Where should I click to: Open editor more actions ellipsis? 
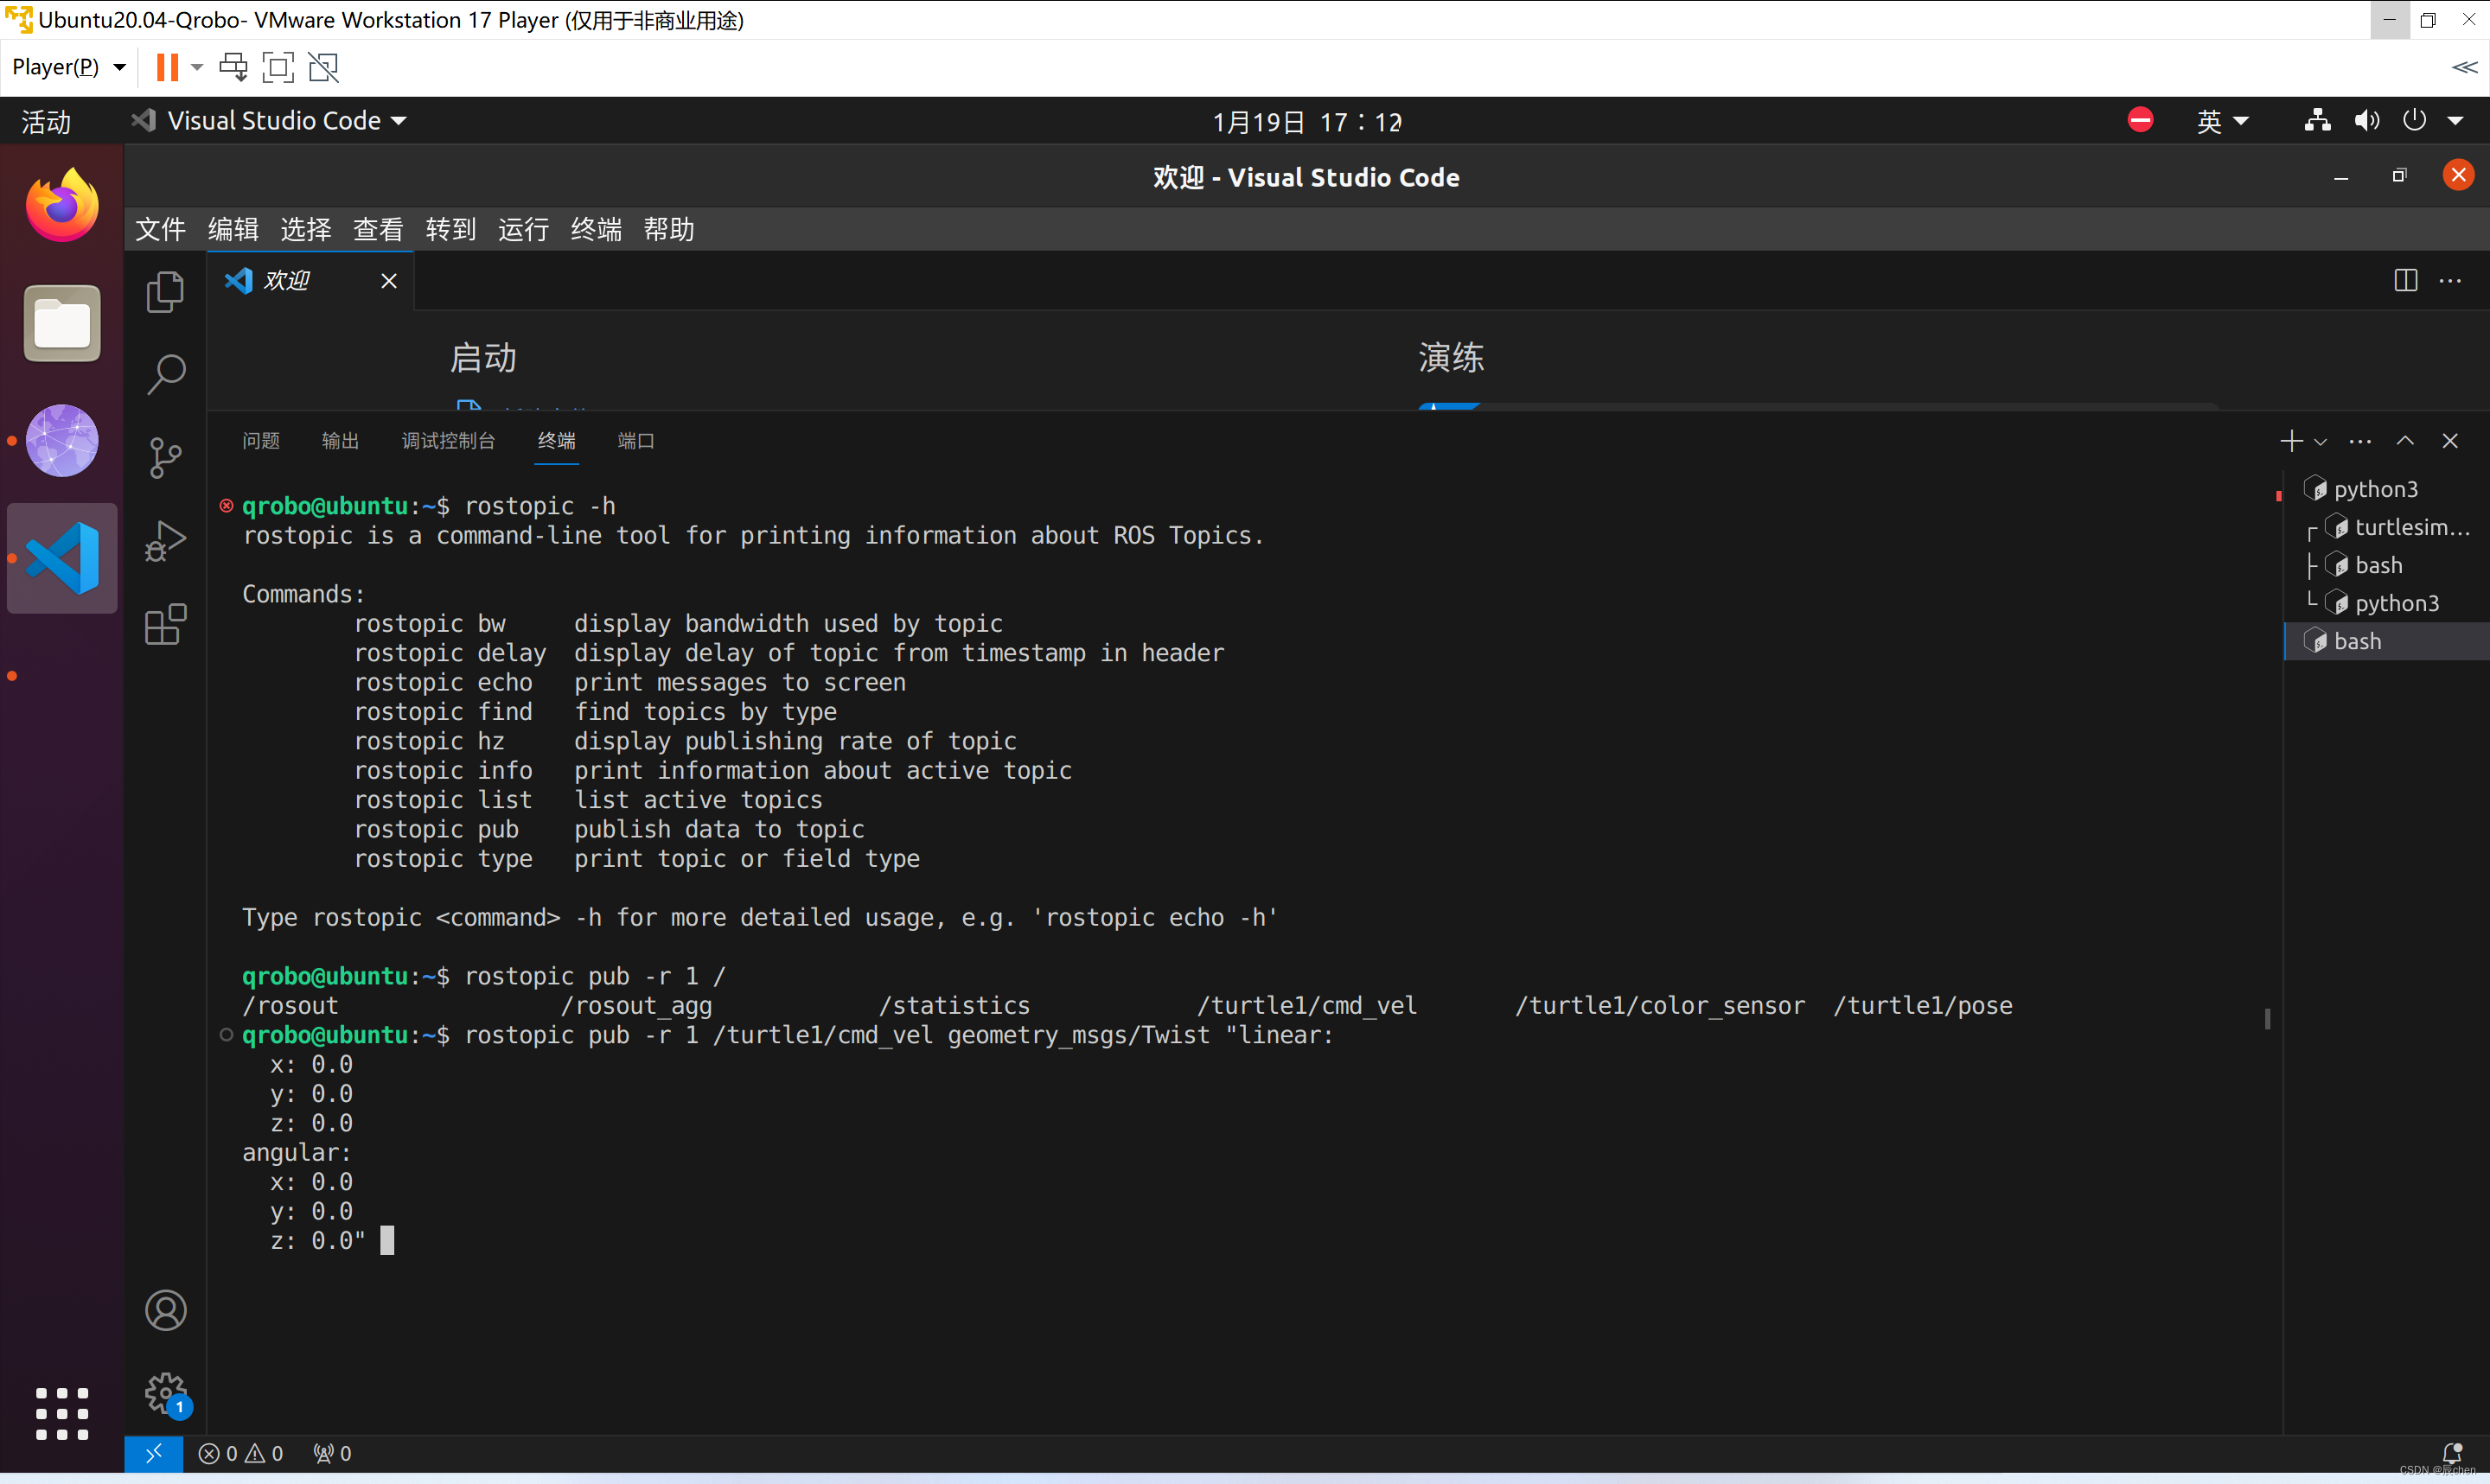click(x=2450, y=281)
